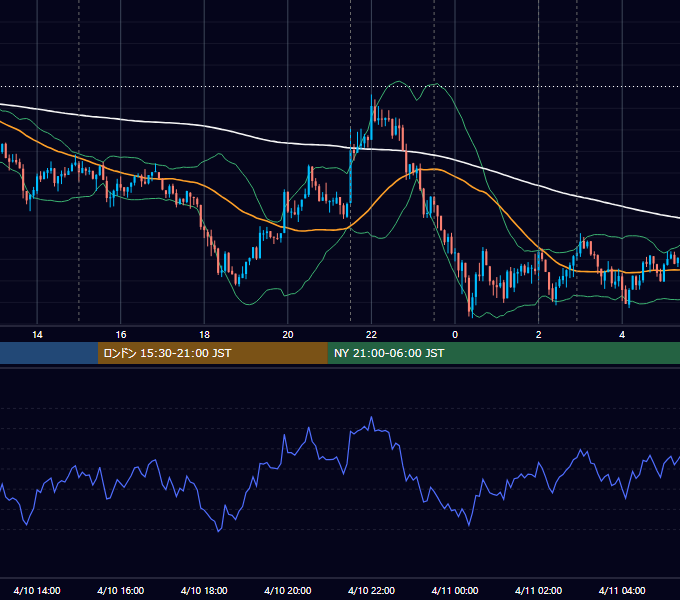Click the 22 hour axis label
This screenshot has width=680, height=600.
pos(371,335)
